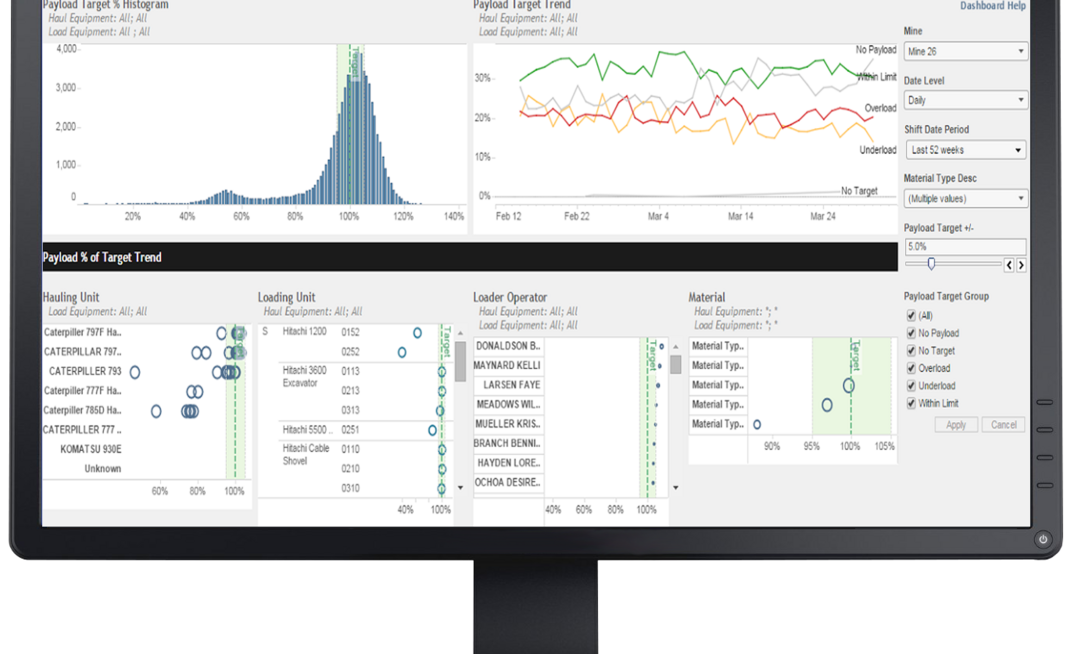The height and width of the screenshot is (654, 1074).
Task: Open the Mine dropdown showing Mine 26
Action: coord(965,51)
